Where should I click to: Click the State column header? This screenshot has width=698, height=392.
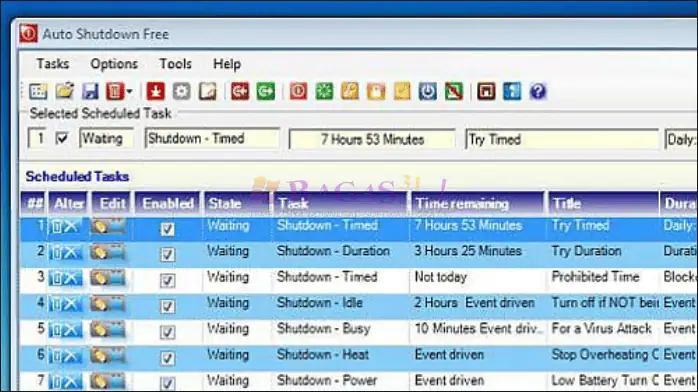point(236,204)
